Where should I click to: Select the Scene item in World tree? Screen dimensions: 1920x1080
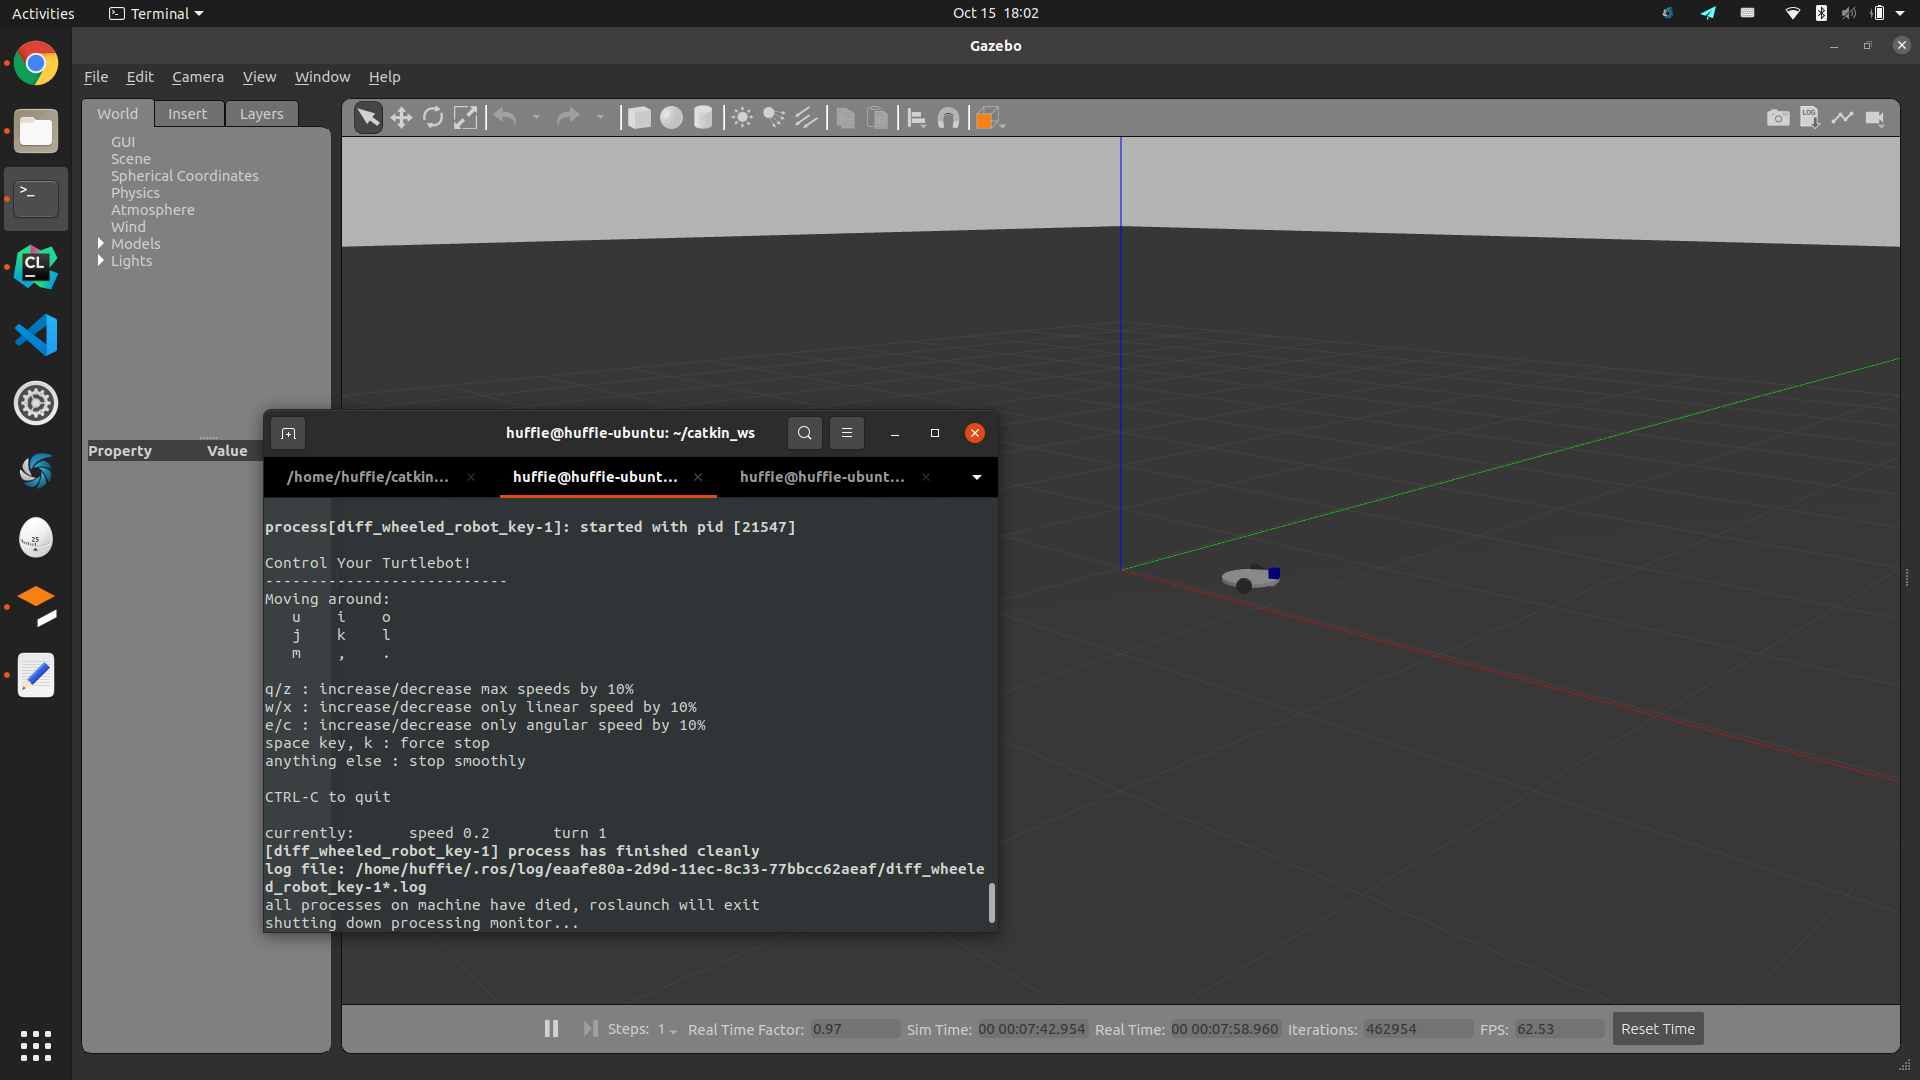tap(131, 159)
